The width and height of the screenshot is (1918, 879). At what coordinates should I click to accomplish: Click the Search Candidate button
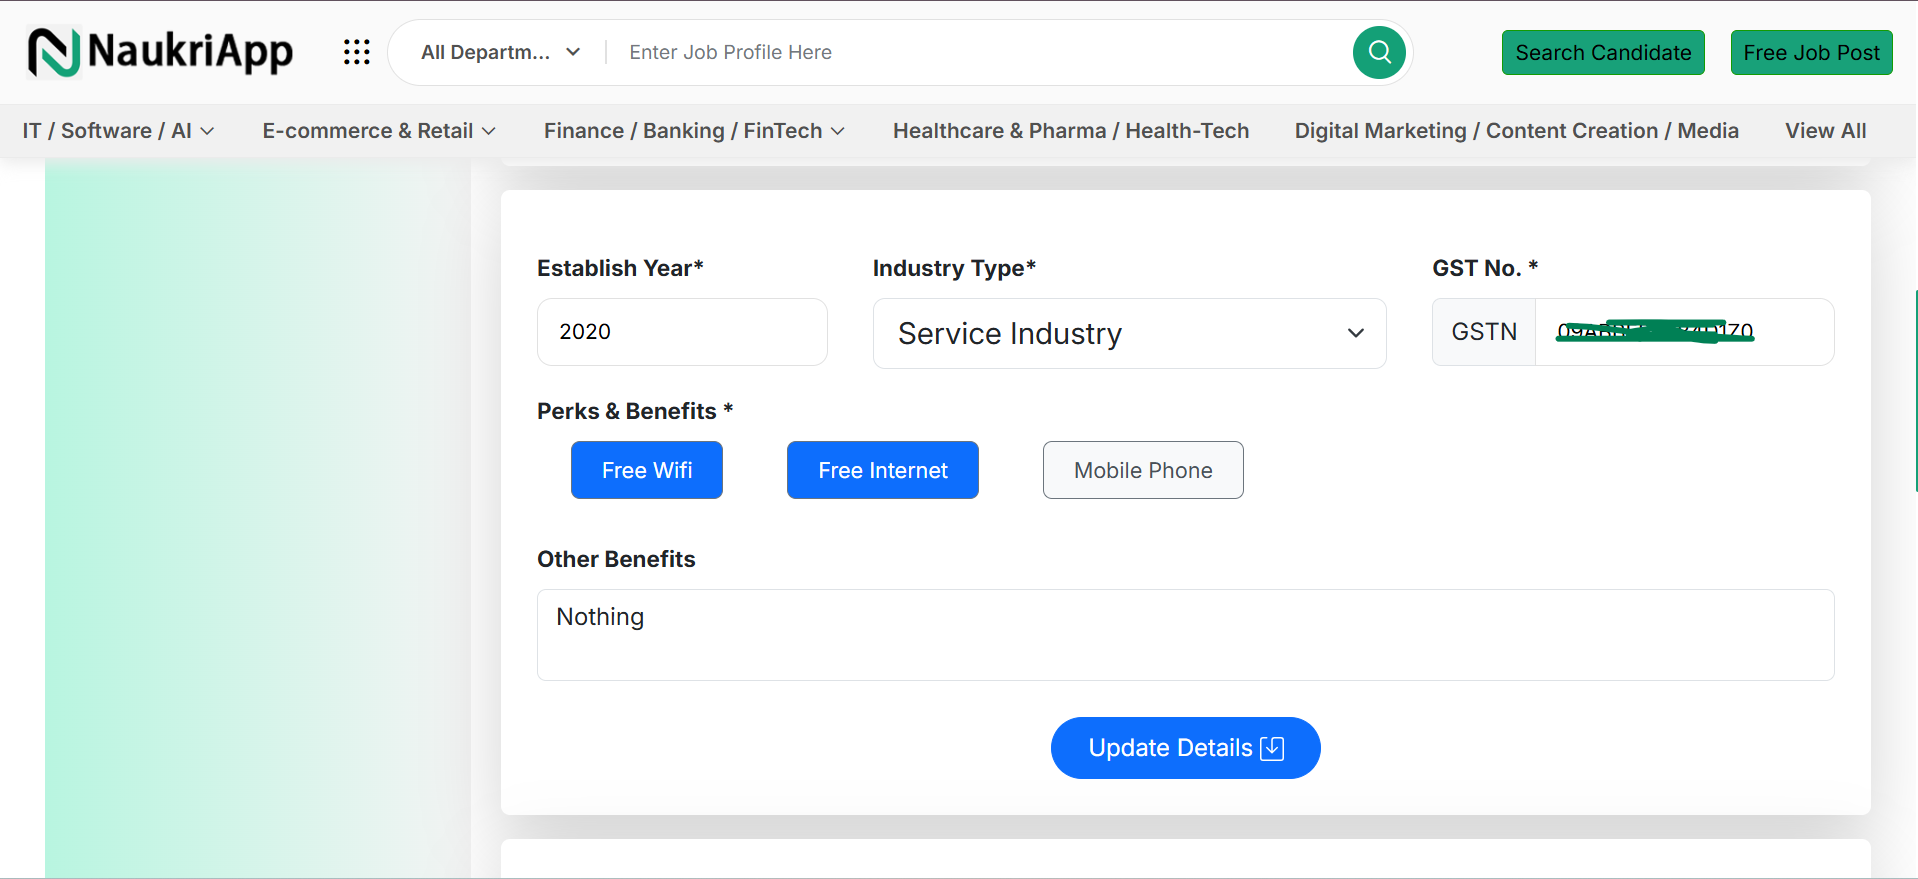pyautogui.click(x=1602, y=53)
